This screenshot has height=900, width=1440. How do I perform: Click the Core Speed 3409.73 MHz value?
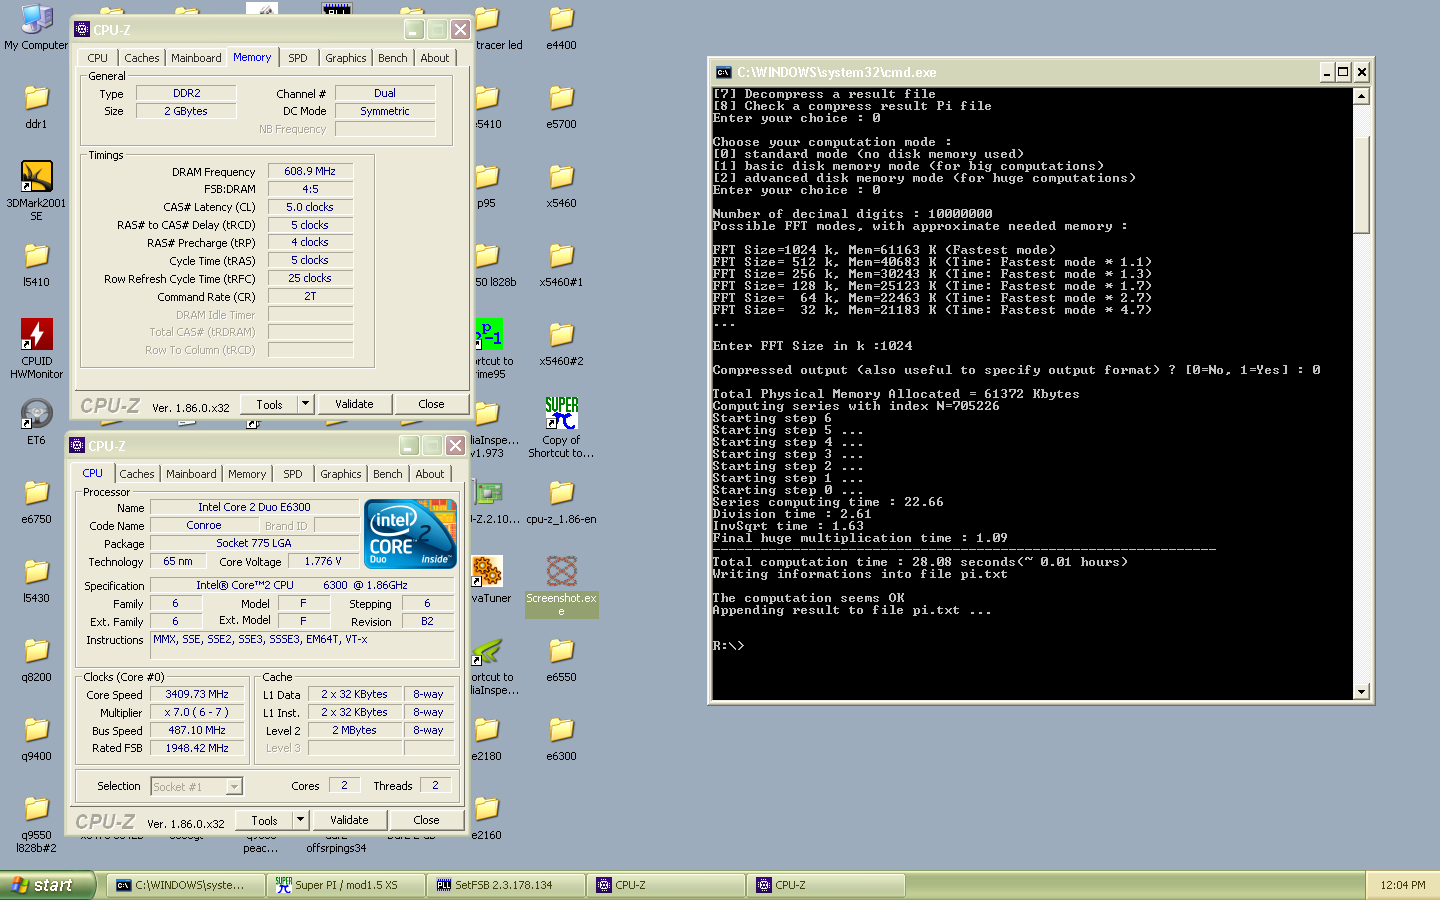[197, 694]
